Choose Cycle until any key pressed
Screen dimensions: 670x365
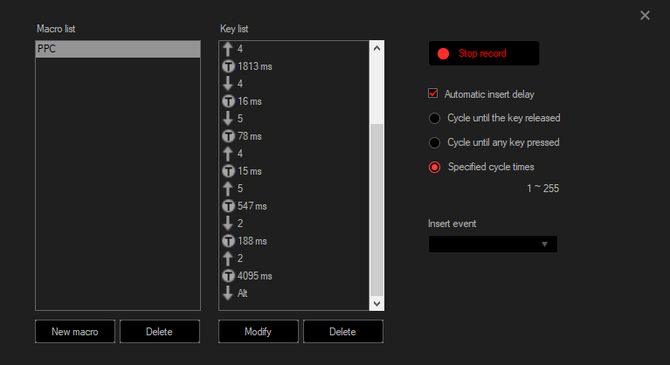[435, 143]
